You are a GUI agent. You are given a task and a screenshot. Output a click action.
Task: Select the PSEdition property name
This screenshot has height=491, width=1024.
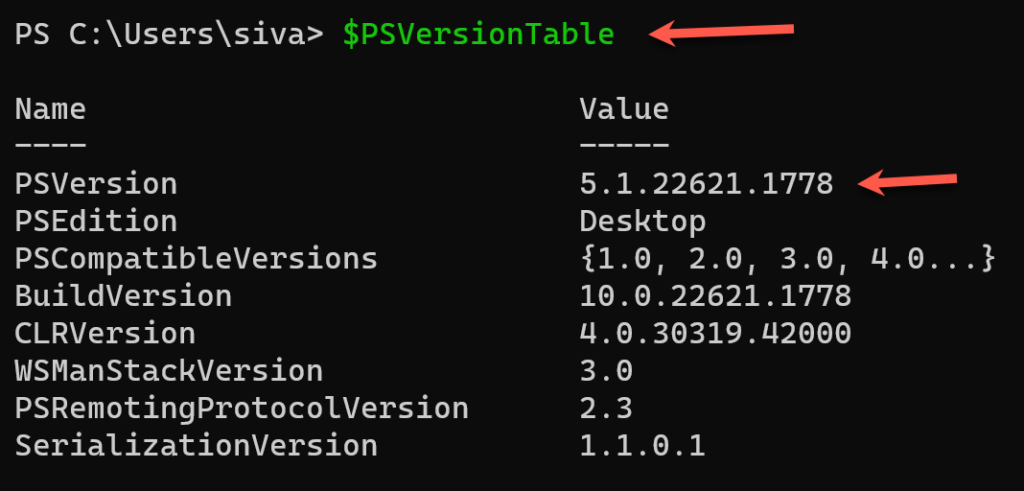click(96, 221)
